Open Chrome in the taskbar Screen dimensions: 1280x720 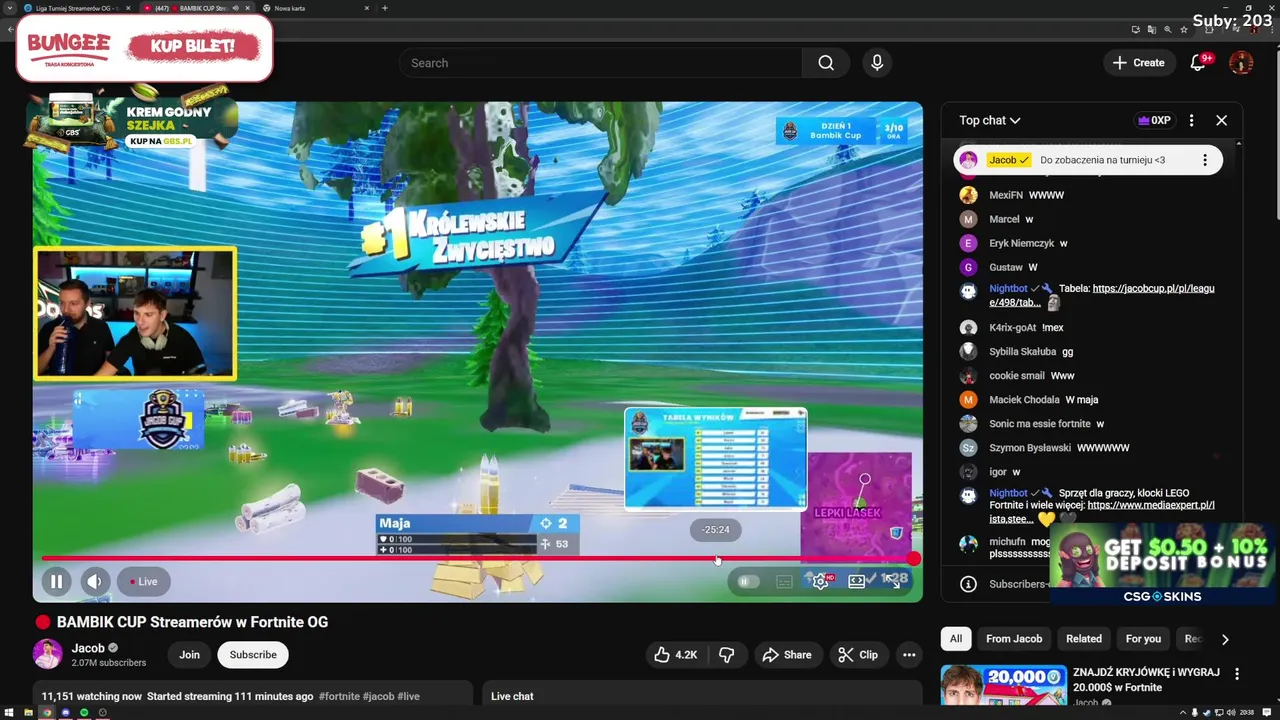[x=47, y=712]
